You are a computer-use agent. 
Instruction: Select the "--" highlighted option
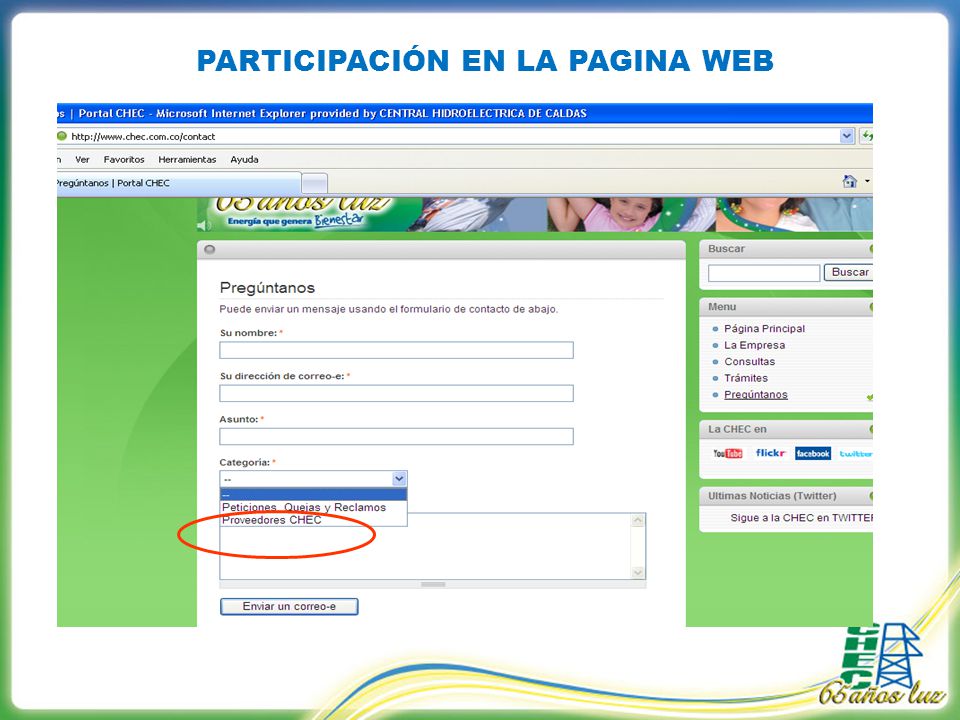tap(313, 495)
